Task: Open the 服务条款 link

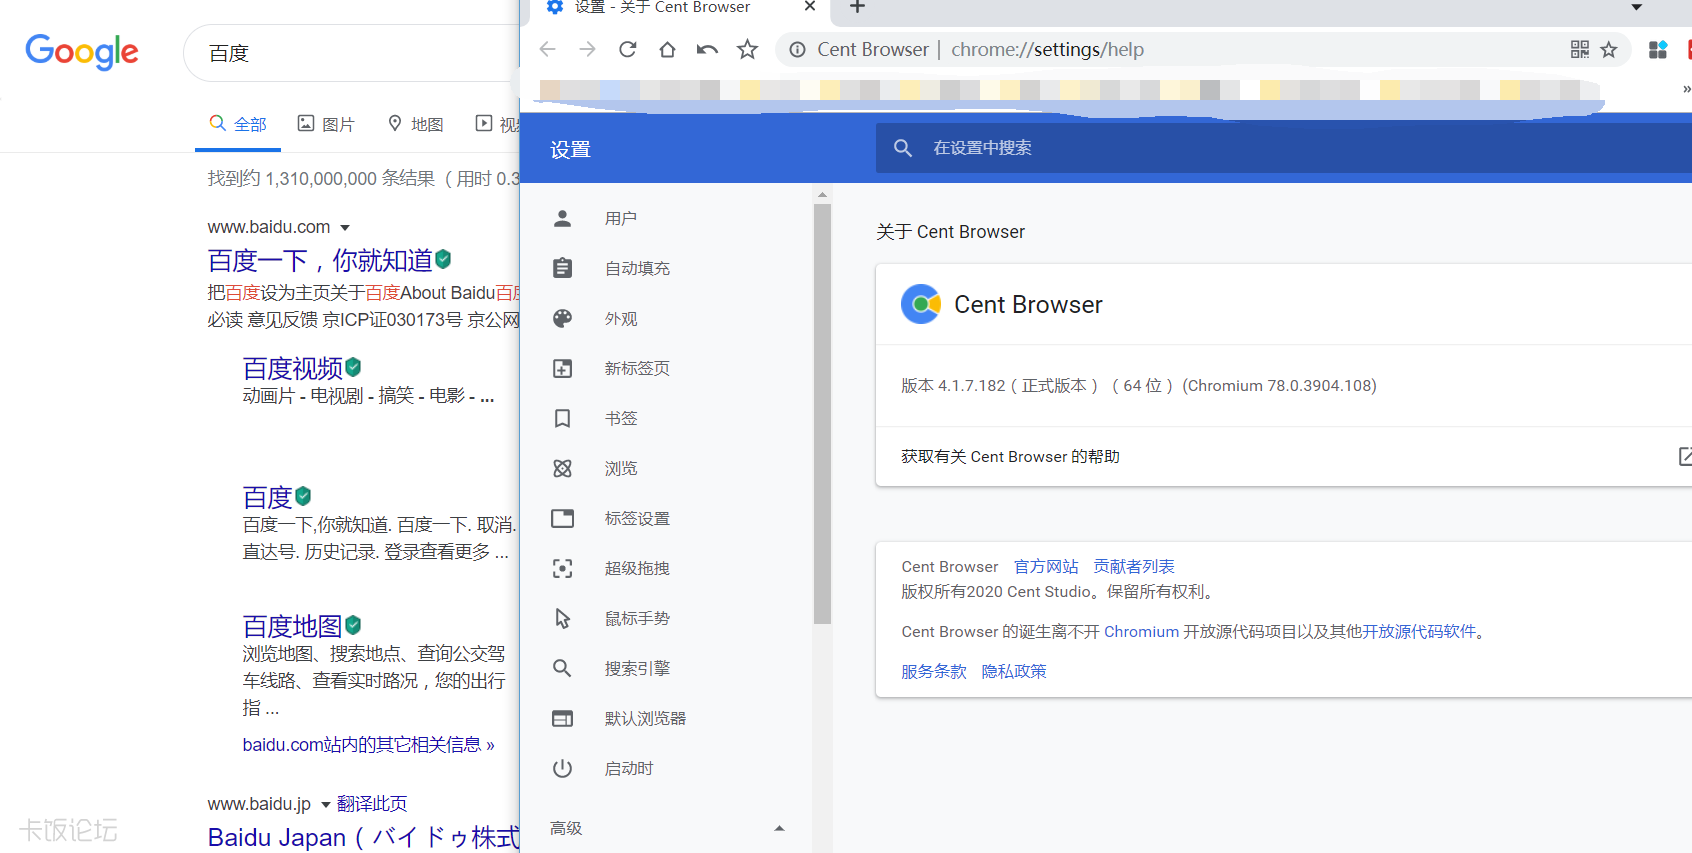Action: 934,672
